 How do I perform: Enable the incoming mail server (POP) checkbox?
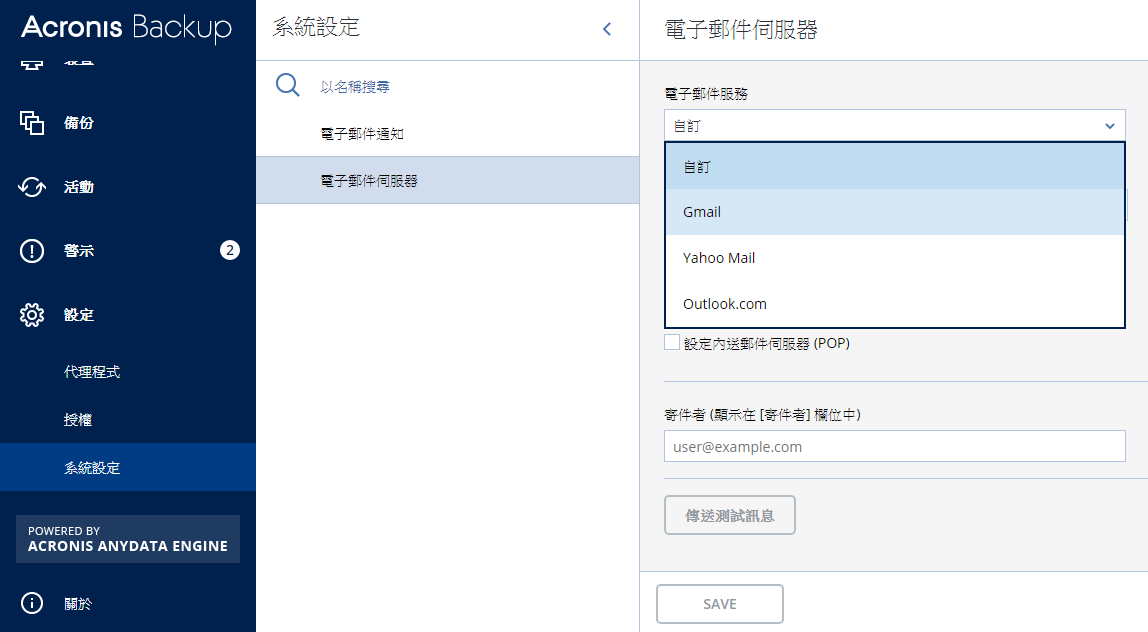(671, 342)
